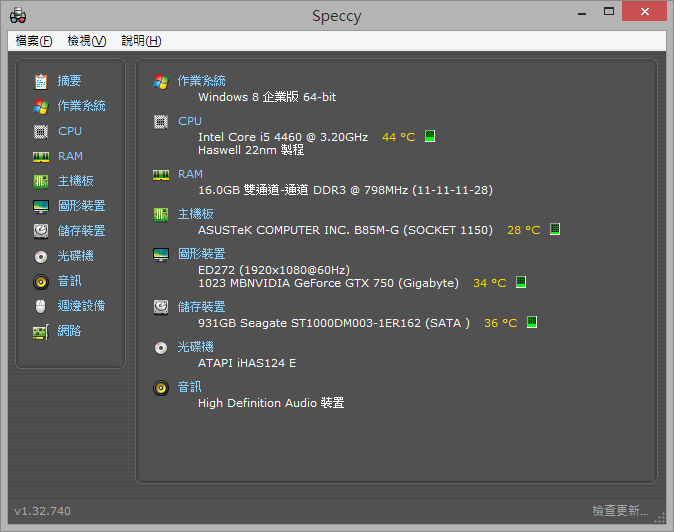The image size is (674, 532).
Task: Click monitor icon in summary panel
Action: [x=161, y=254]
